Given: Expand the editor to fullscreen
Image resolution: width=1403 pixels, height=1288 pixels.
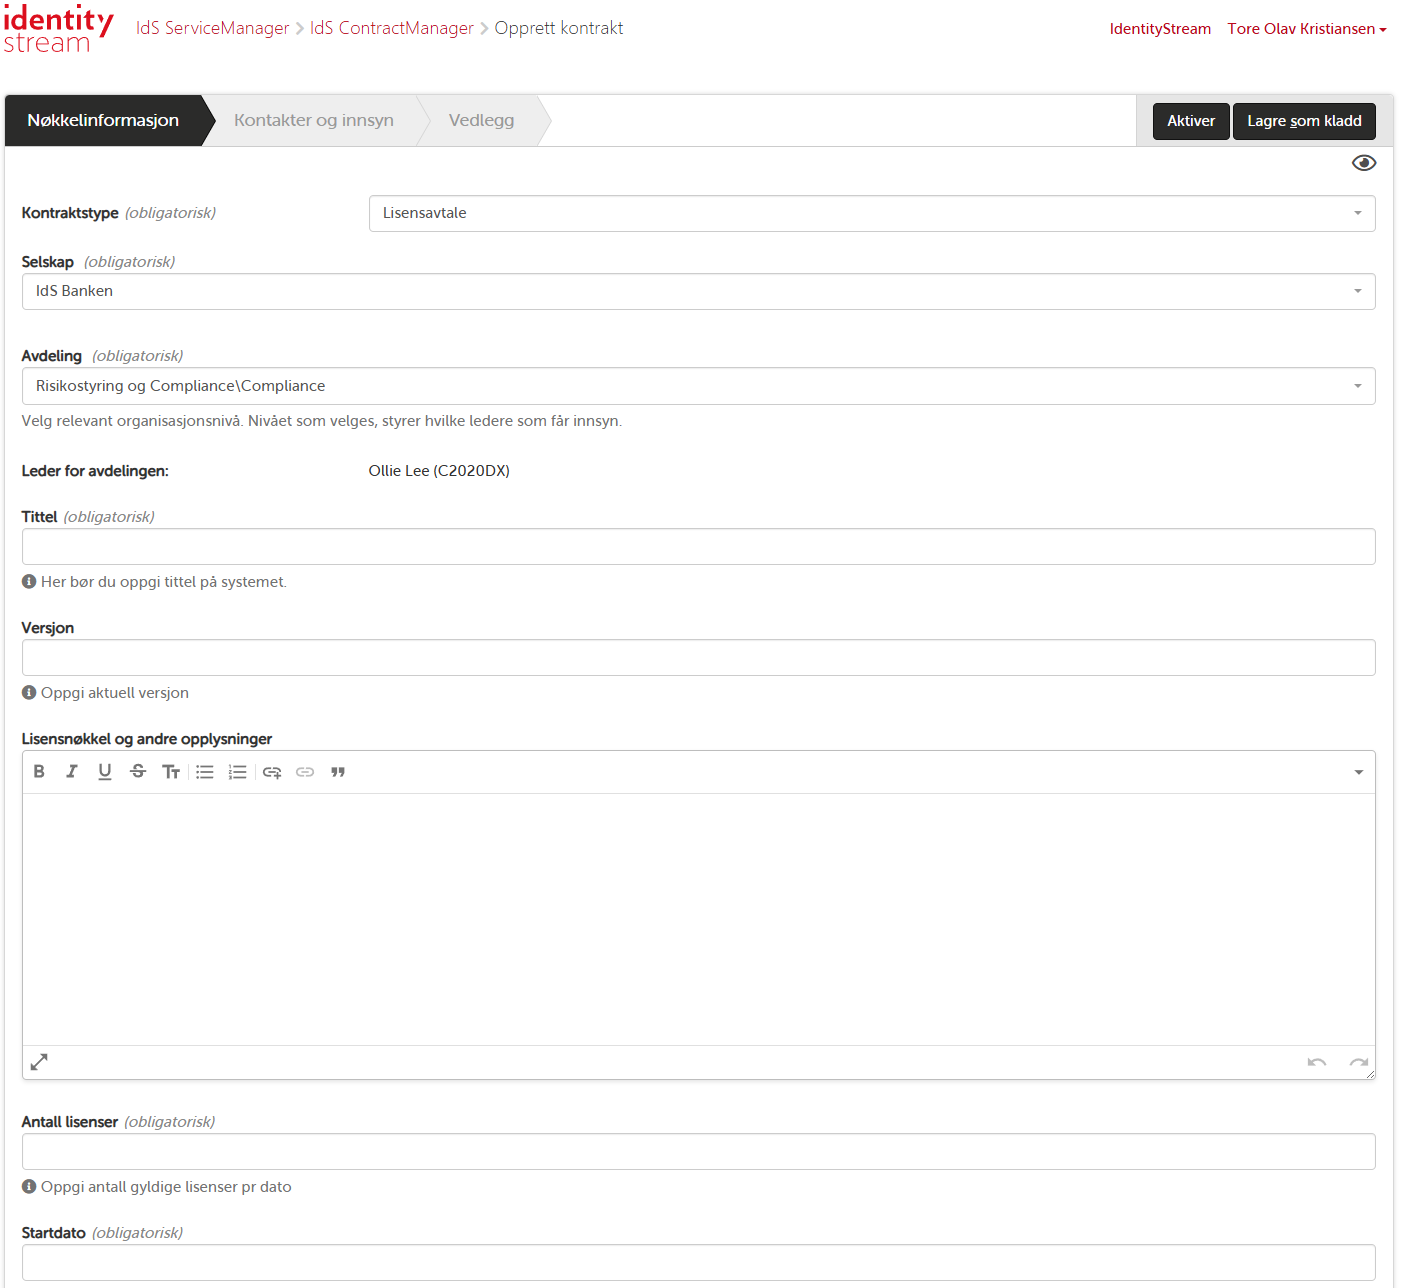Looking at the screenshot, I should pyautogui.click(x=39, y=1062).
